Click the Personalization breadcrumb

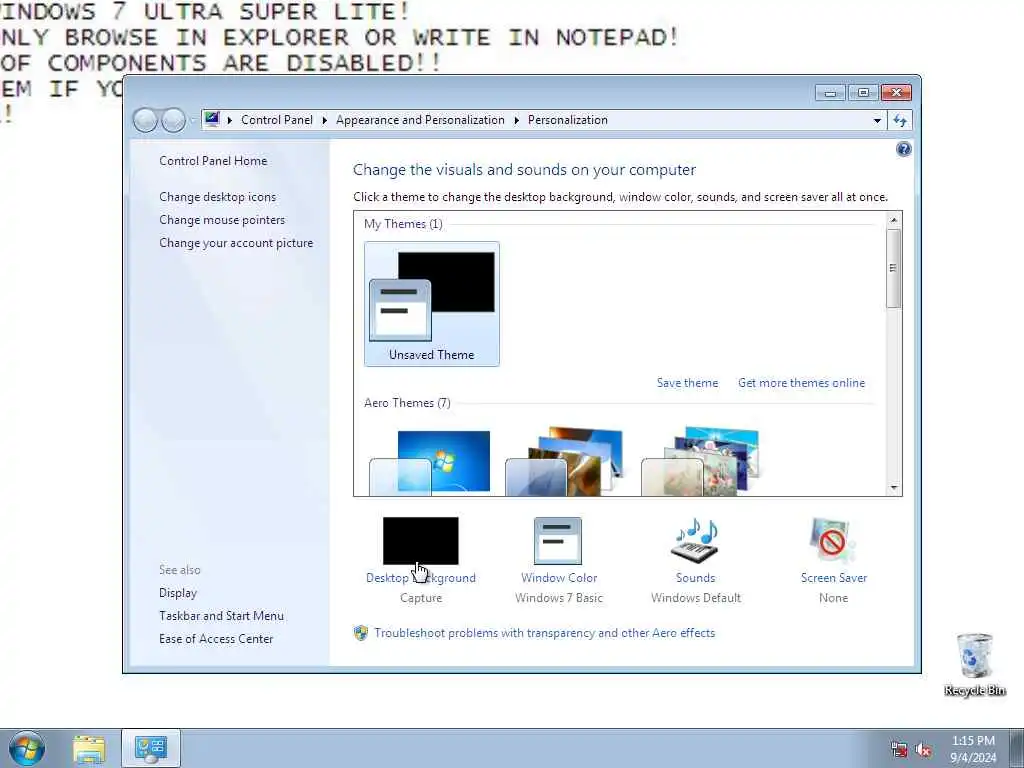pyautogui.click(x=568, y=120)
